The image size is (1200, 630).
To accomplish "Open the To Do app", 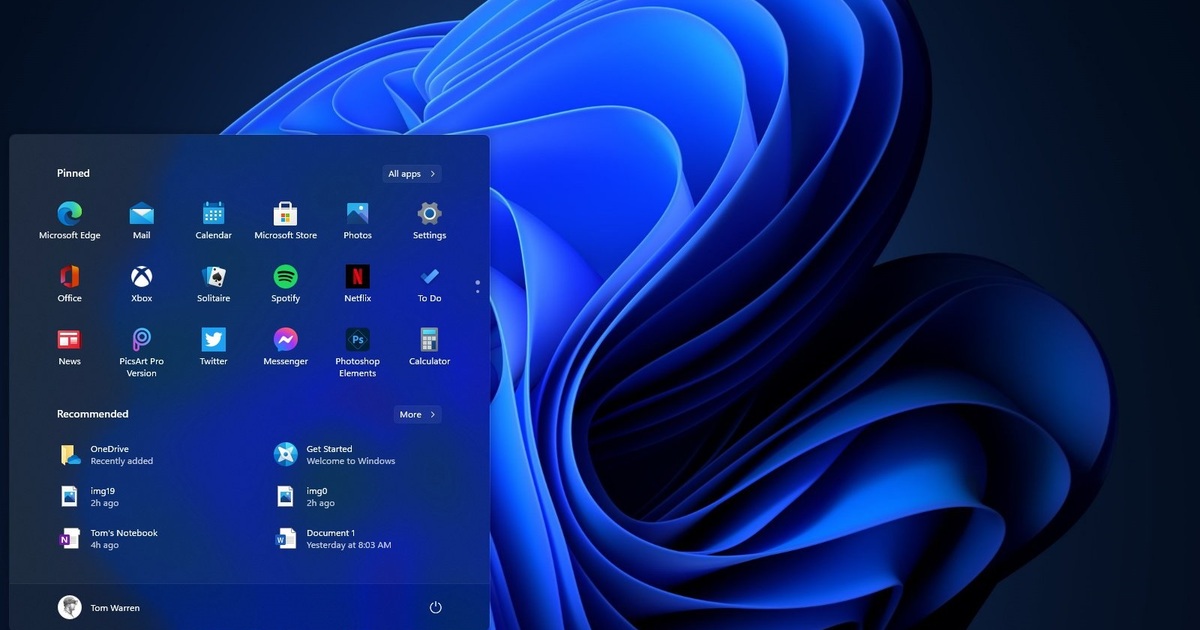I will pyautogui.click(x=430, y=284).
